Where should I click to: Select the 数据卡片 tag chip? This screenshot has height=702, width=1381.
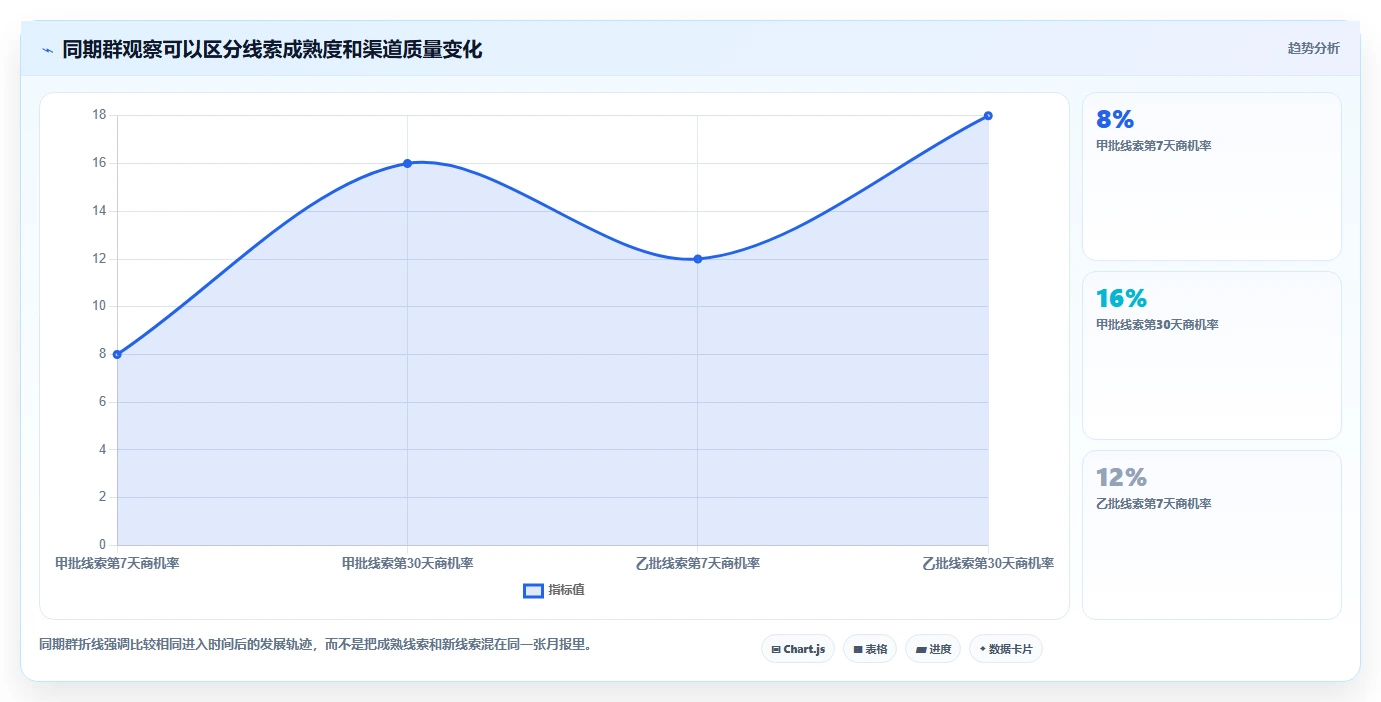click(x=1006, y=649)
